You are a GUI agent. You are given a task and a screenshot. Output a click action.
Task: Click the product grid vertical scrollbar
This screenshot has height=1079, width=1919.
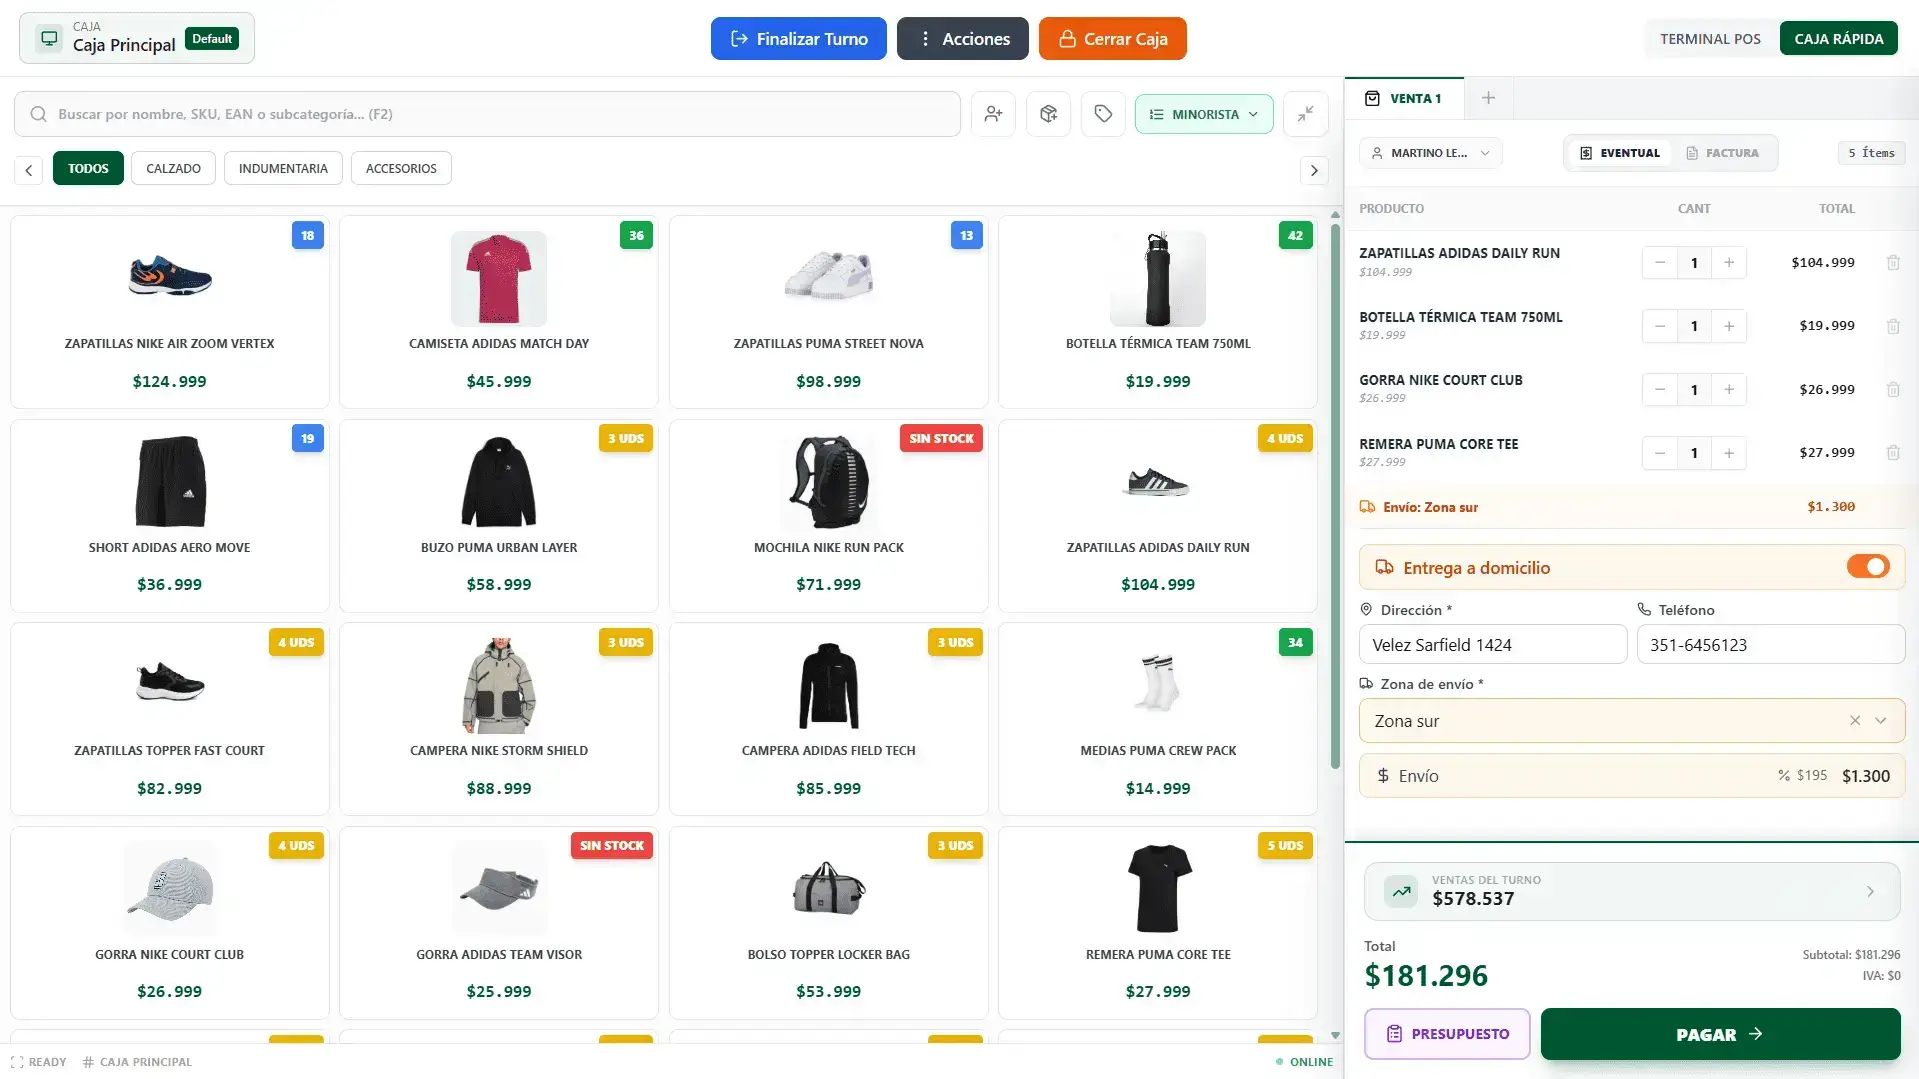(1335, 496)
